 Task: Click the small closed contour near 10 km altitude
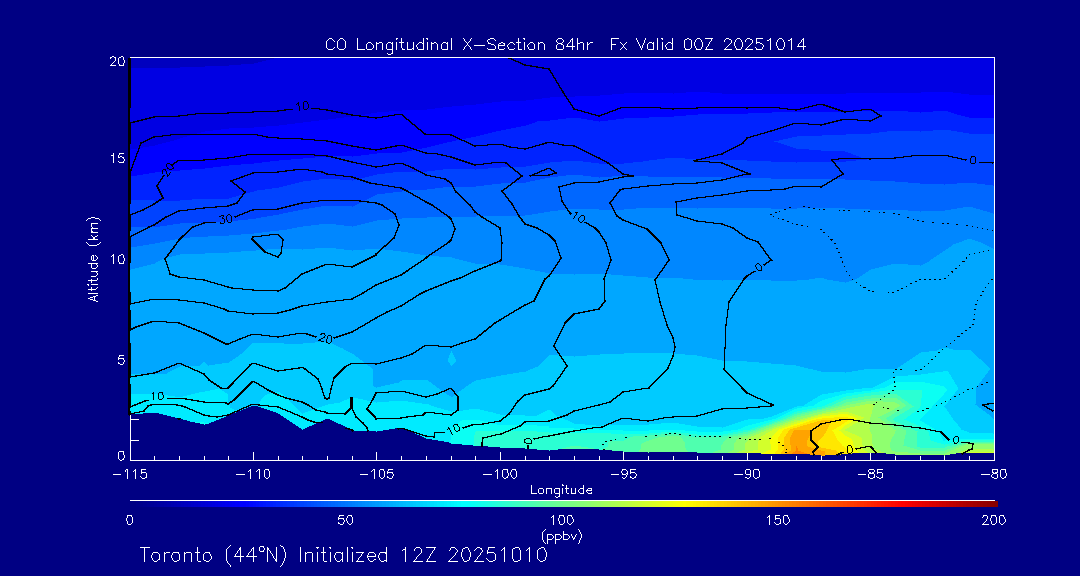[267, 244]
